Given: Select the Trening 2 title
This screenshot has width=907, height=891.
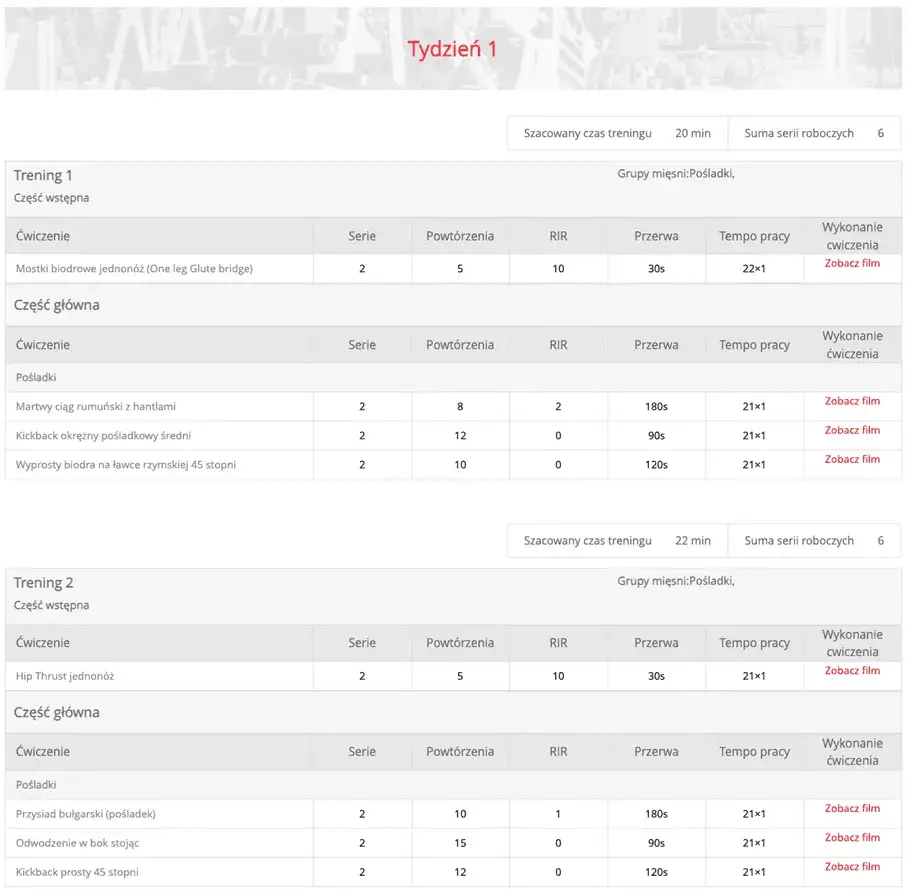Looking at the screenshot, I should click(43, 583).
